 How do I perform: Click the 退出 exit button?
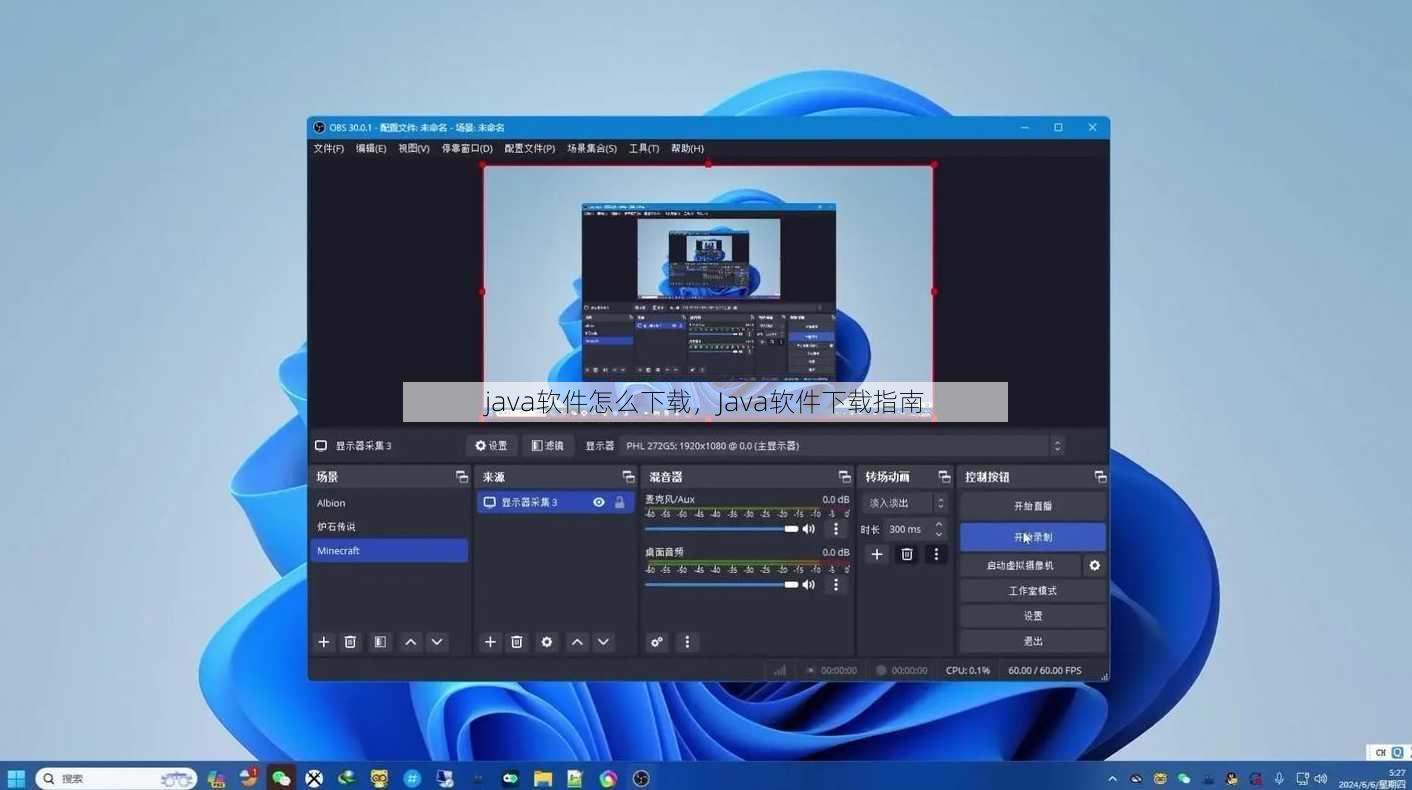[1033, 641]
